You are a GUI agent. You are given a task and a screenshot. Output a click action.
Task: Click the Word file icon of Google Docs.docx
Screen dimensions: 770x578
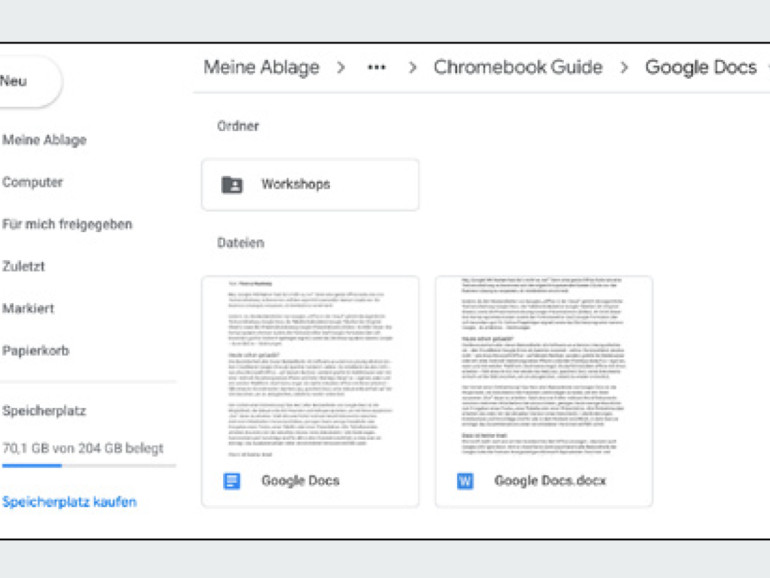pyautogui.click(x=465, y=481)
